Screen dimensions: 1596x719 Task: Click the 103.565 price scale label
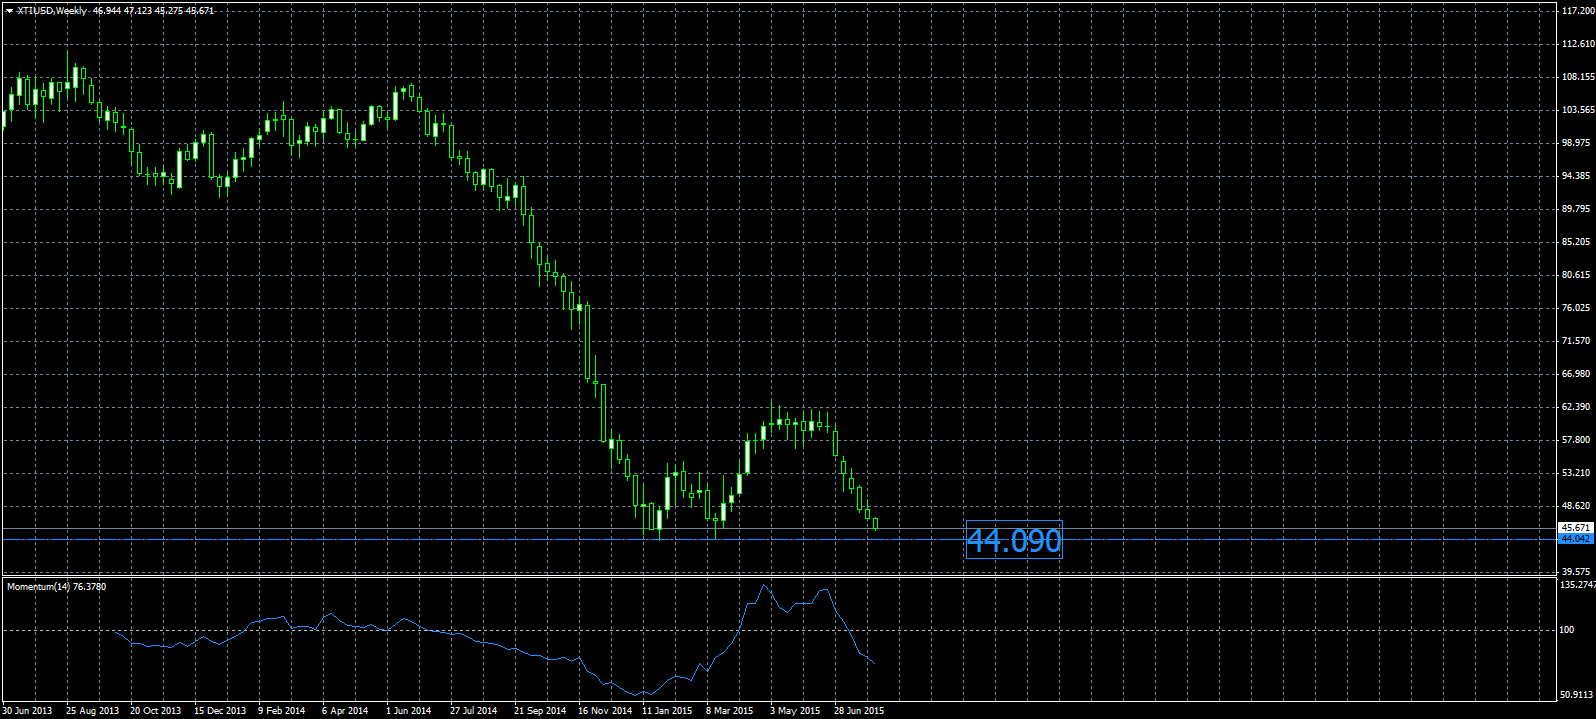point(1578,110)
